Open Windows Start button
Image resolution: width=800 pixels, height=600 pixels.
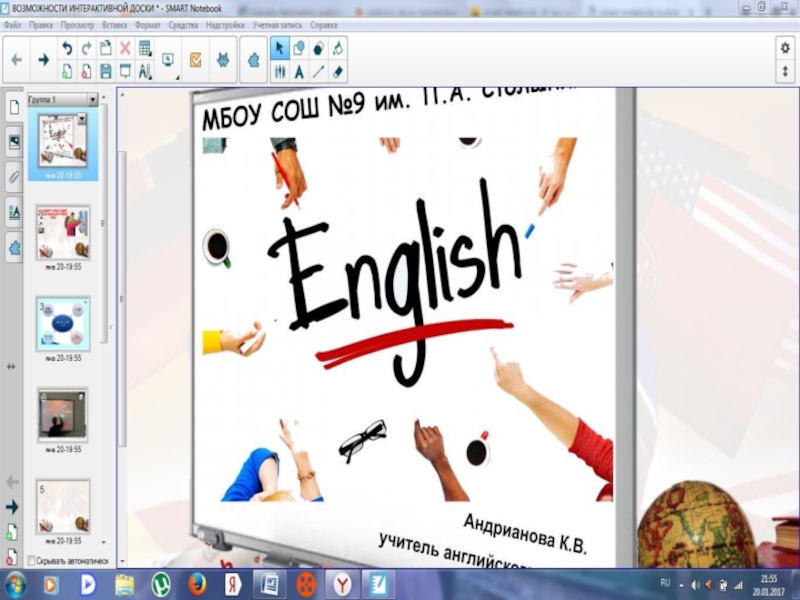point(15,585)
